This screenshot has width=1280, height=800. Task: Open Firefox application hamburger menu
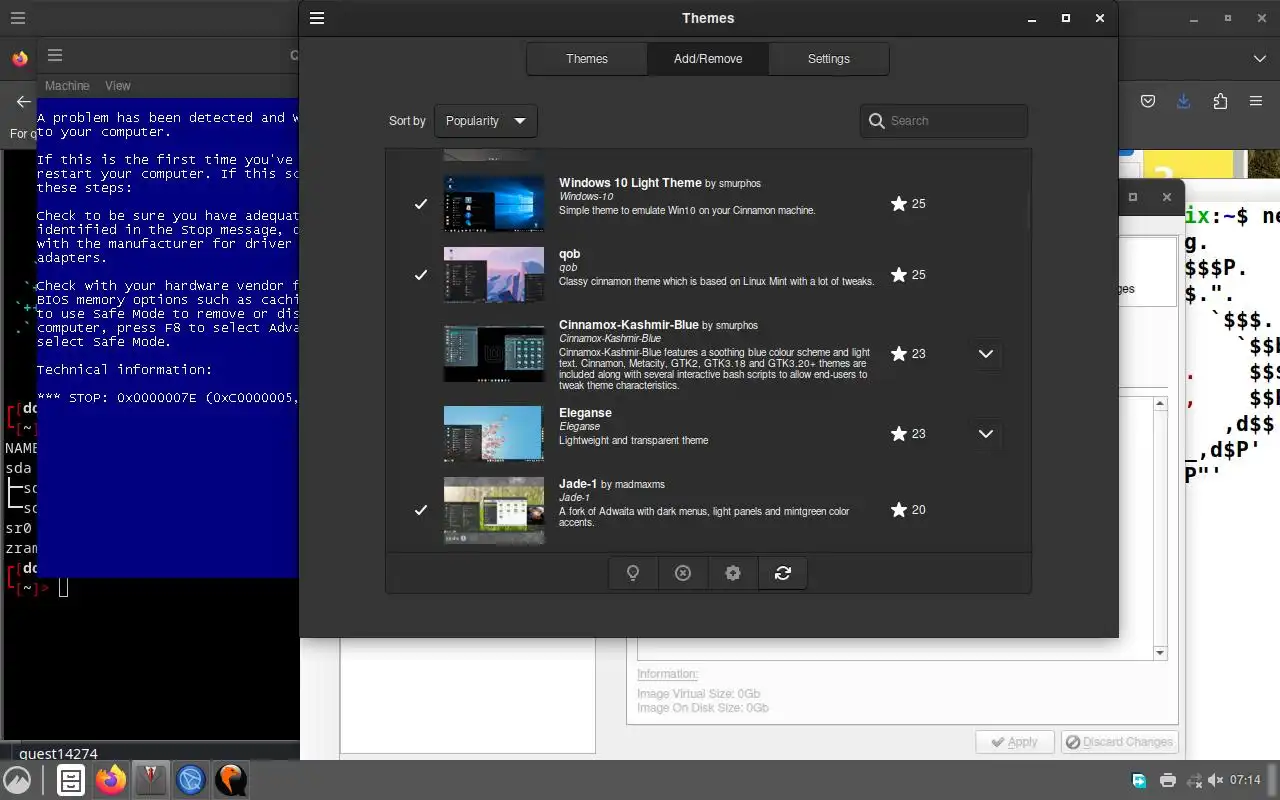pos(1256,101)
